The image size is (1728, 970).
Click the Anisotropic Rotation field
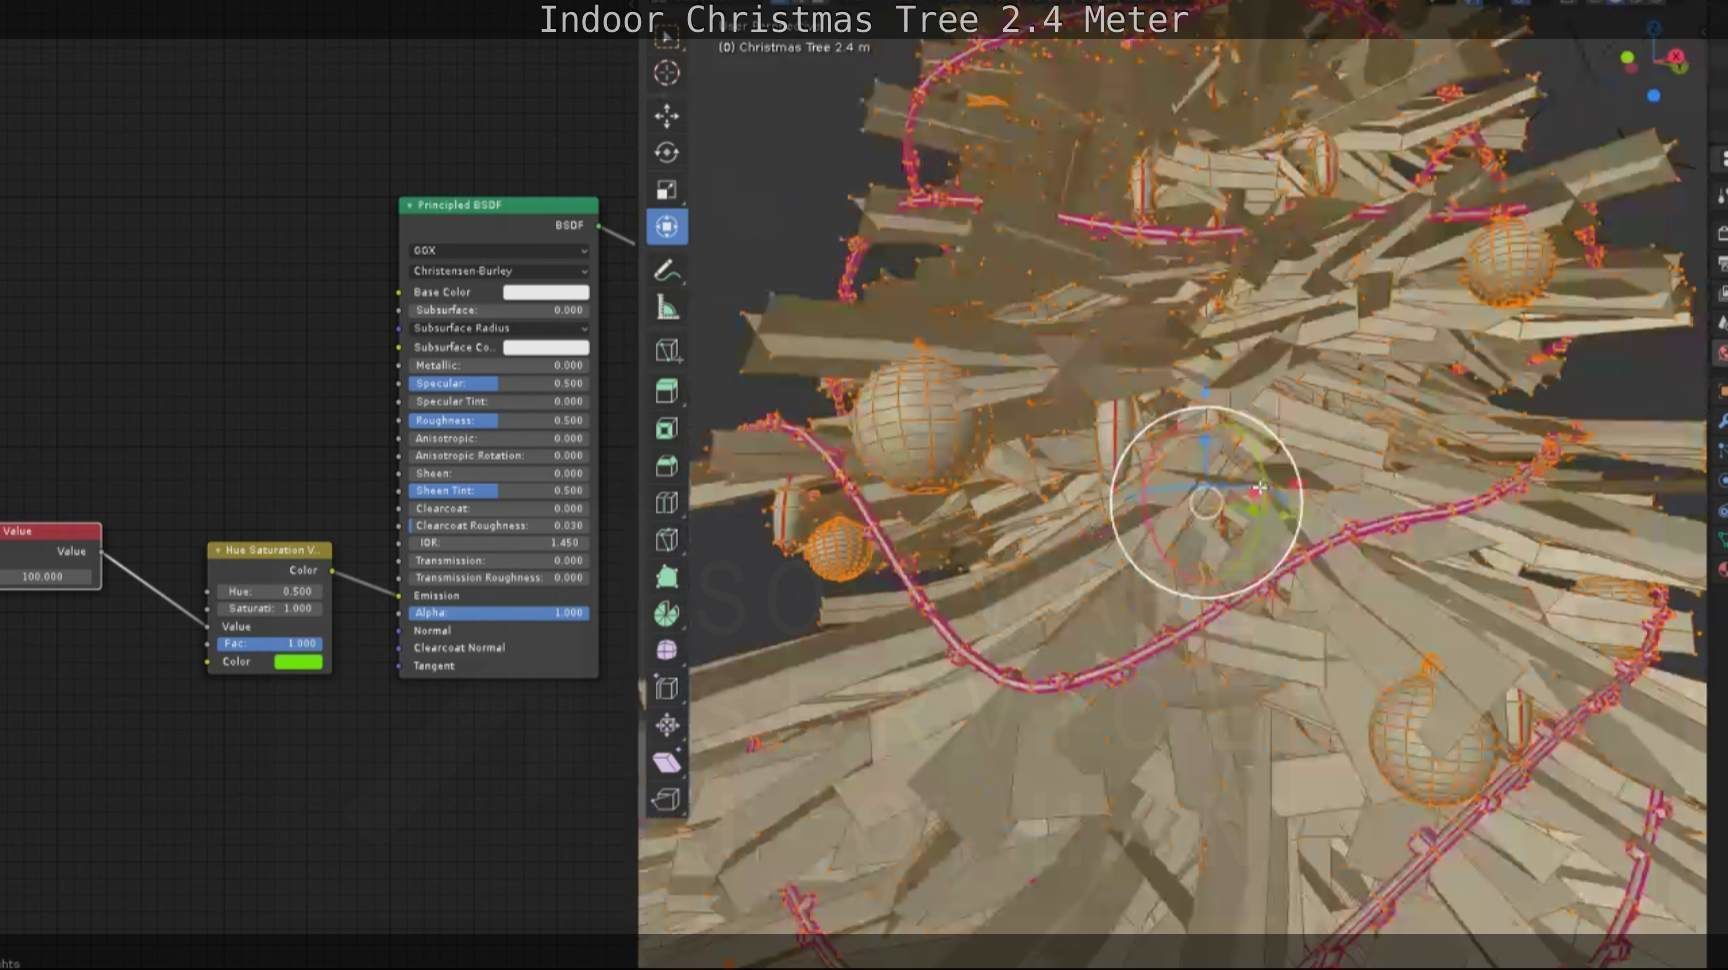coord(499,456)
